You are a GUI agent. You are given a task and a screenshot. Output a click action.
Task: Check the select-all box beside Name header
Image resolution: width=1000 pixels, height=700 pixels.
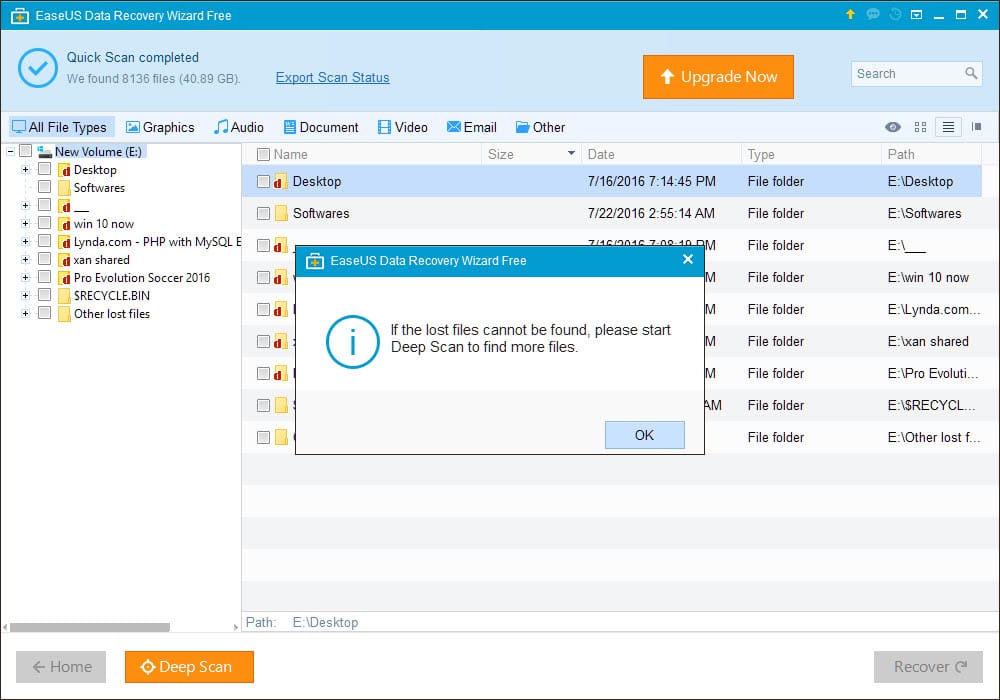click(x=263, y=154)
